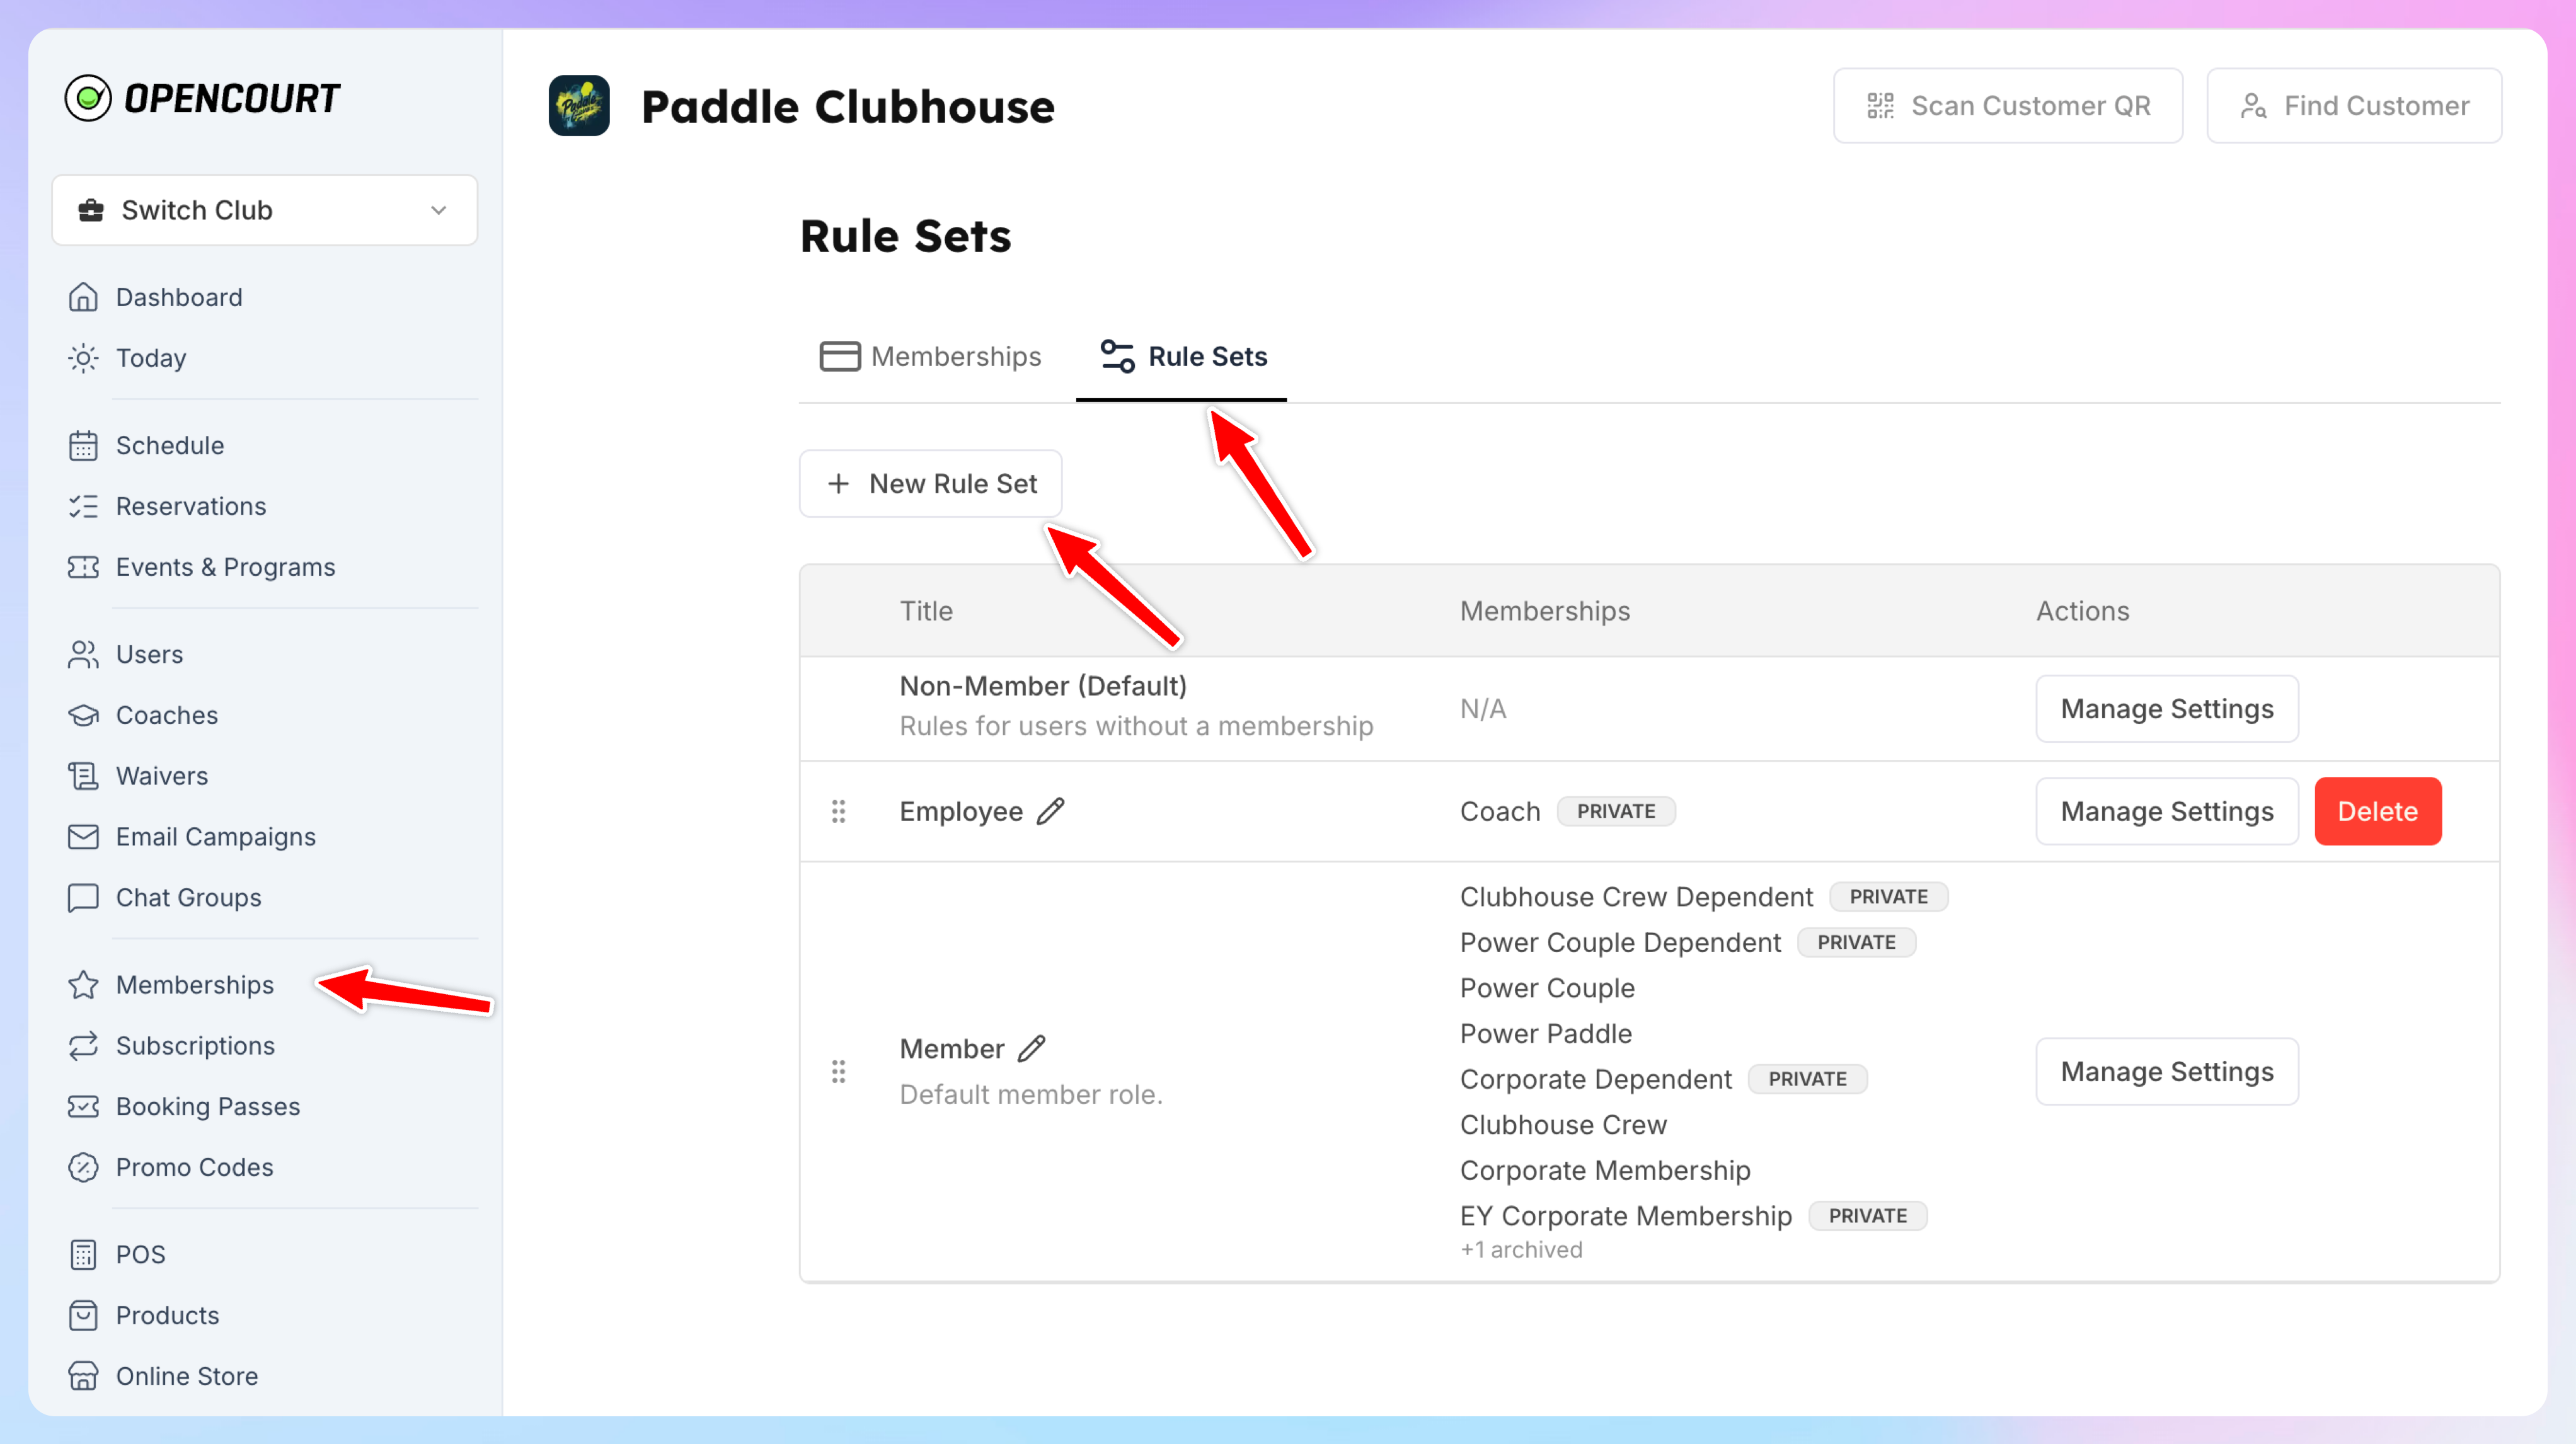Click the POS calculator icon

(x=83, y=1254)
